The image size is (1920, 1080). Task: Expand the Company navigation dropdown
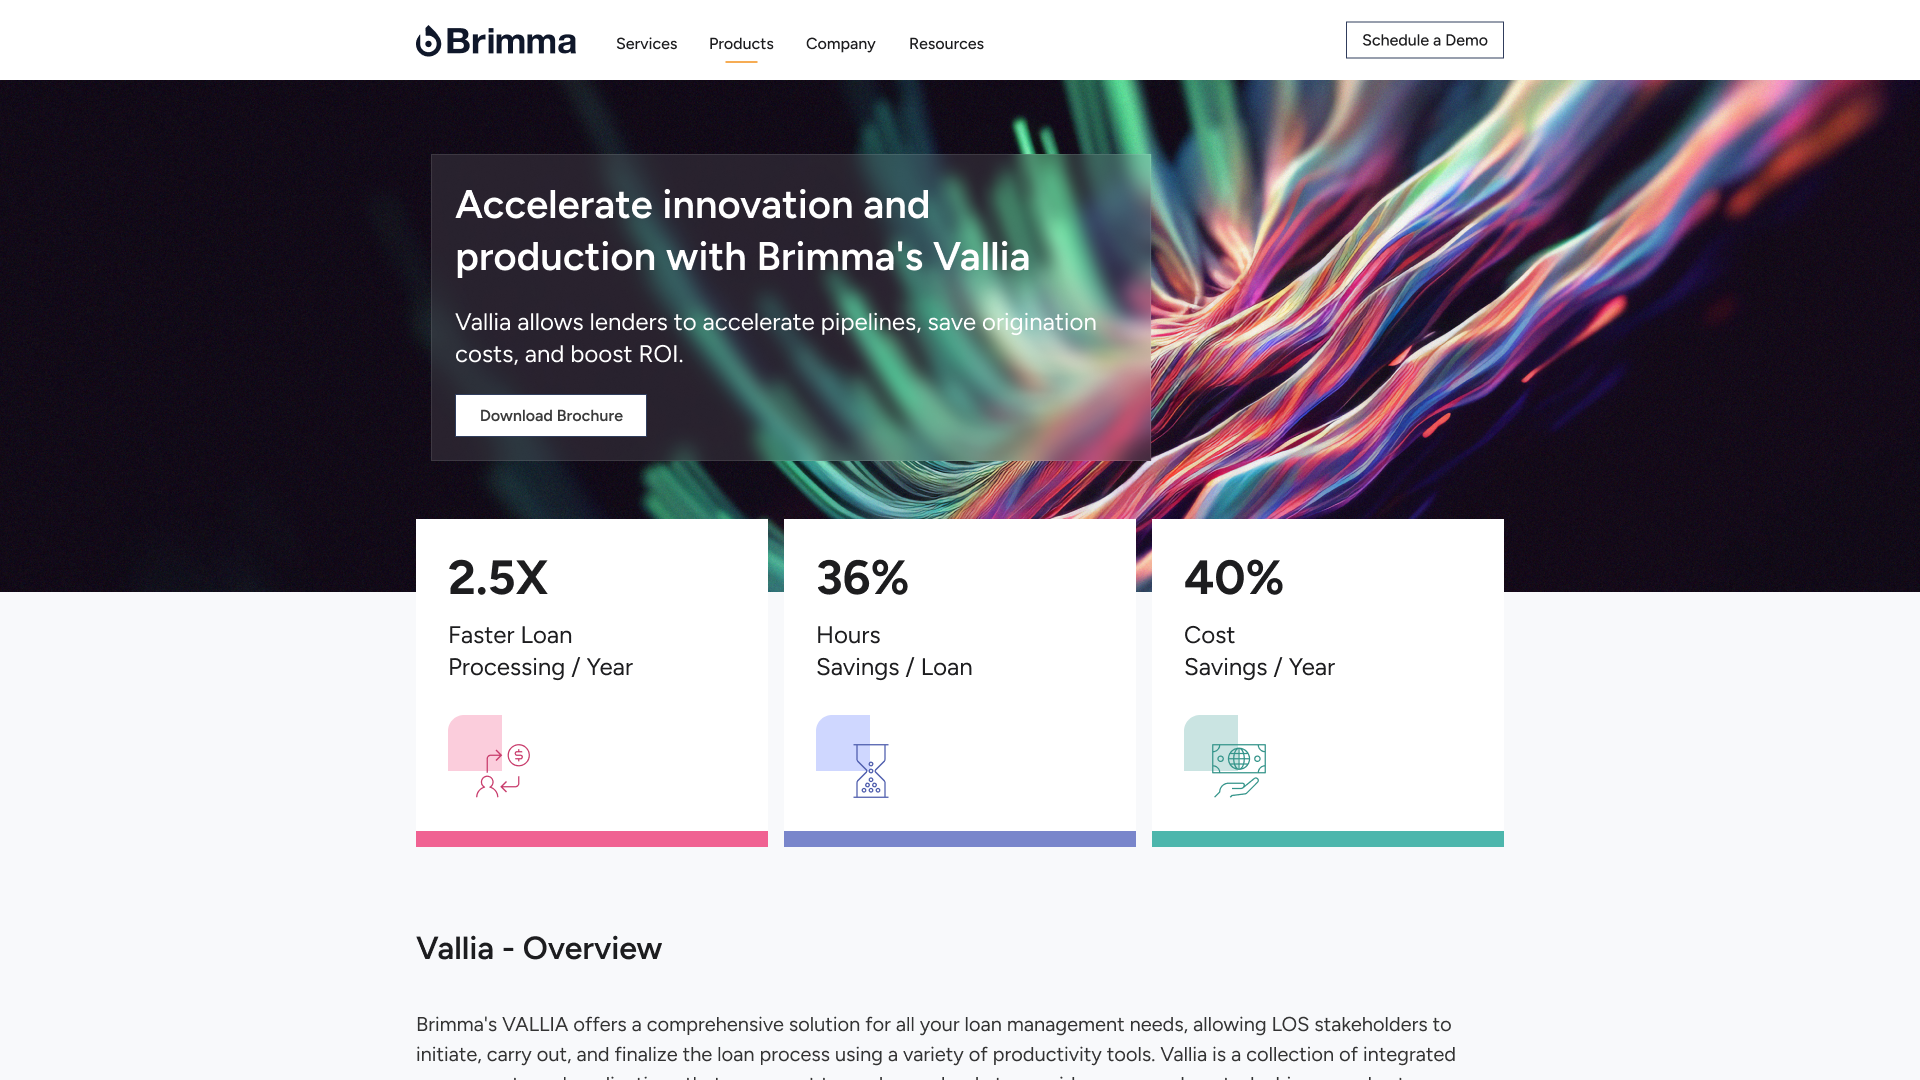click(x=840, y=44)
